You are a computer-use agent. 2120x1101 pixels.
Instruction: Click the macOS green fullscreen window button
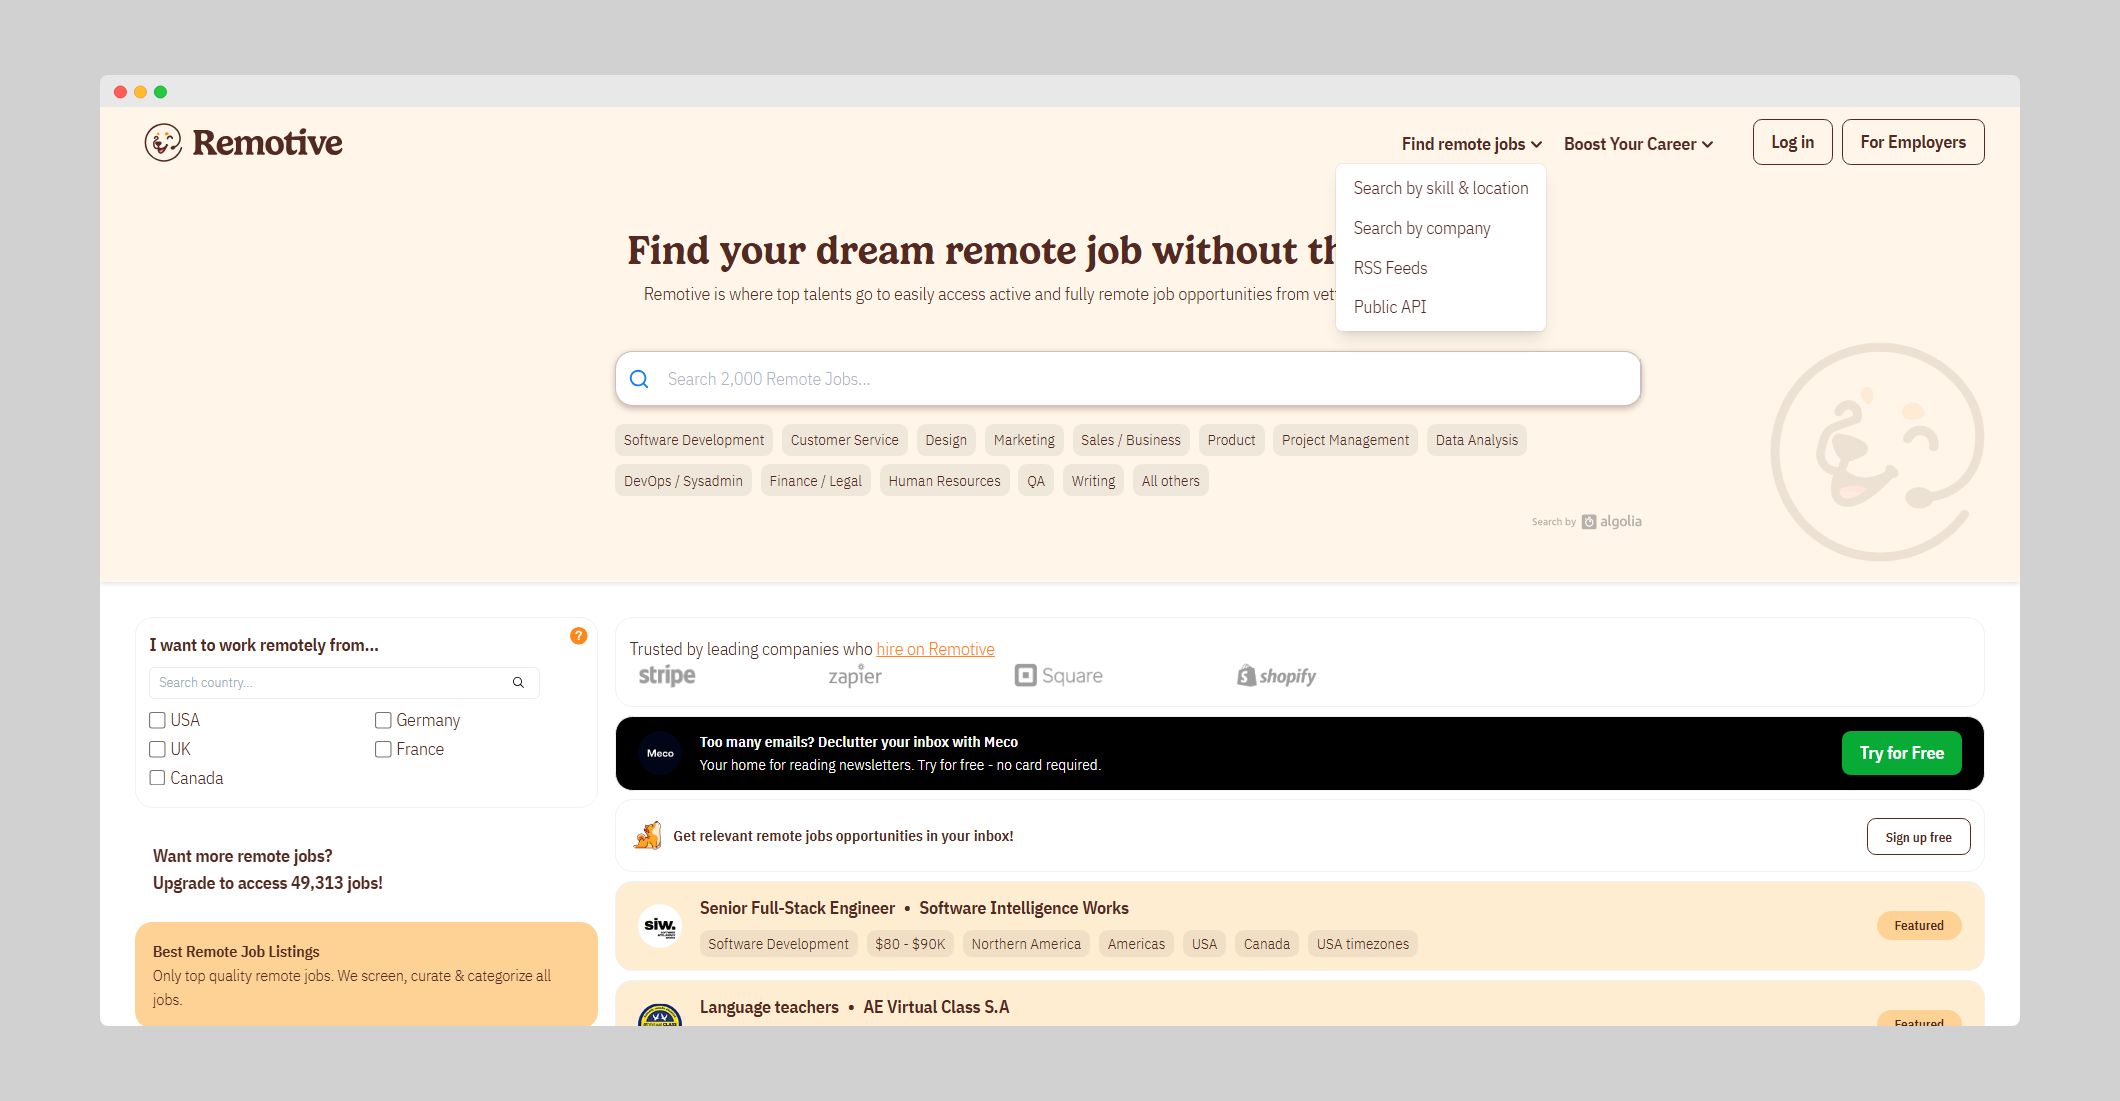click(160, 92)
